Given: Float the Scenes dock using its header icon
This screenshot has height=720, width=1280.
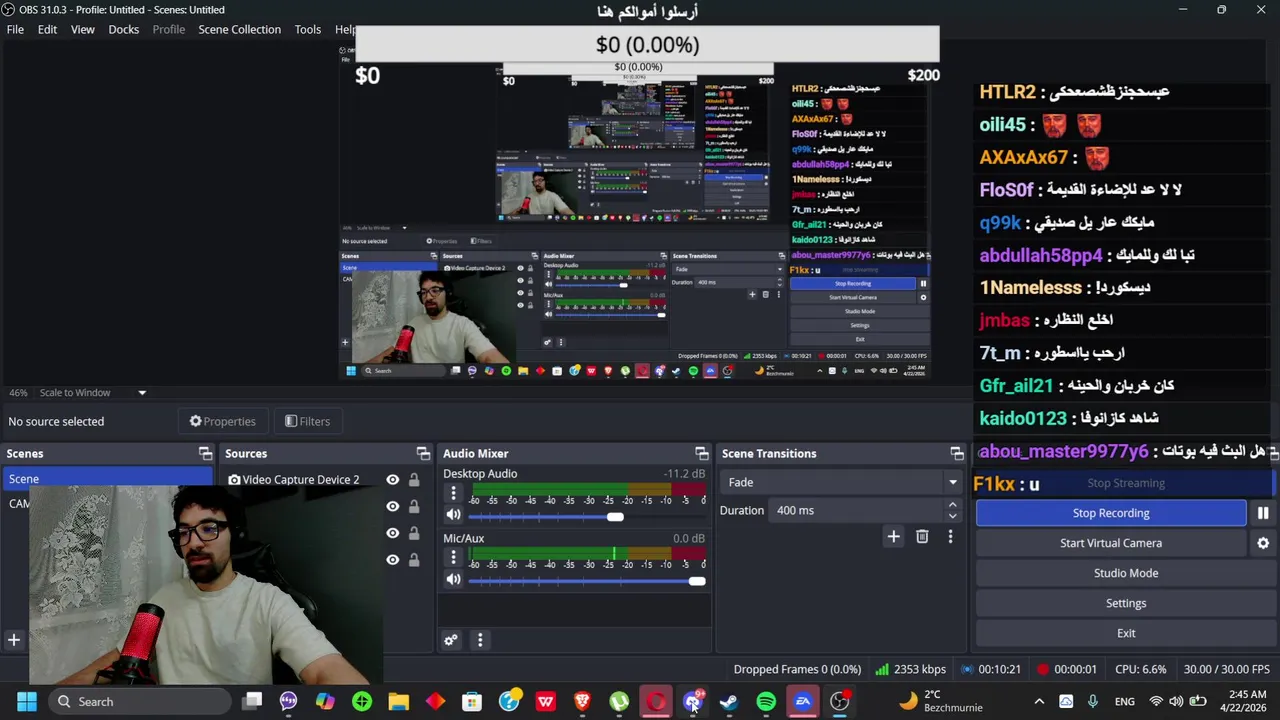Looking at the screenshot, I should point(205,454).
